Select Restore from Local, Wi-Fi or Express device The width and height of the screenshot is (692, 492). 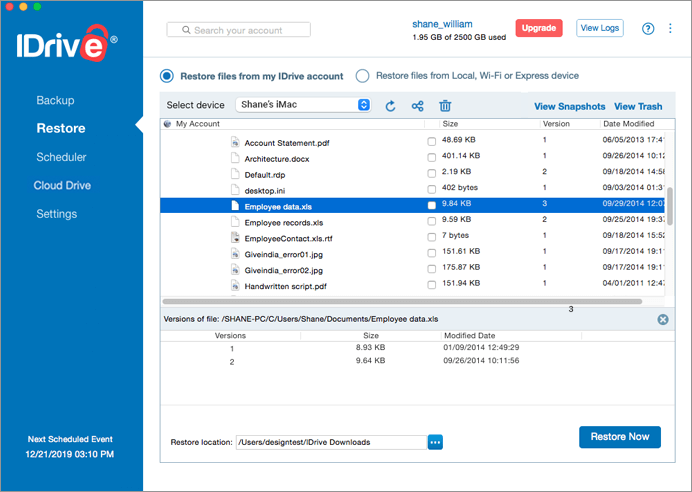(x=362, y=76)
